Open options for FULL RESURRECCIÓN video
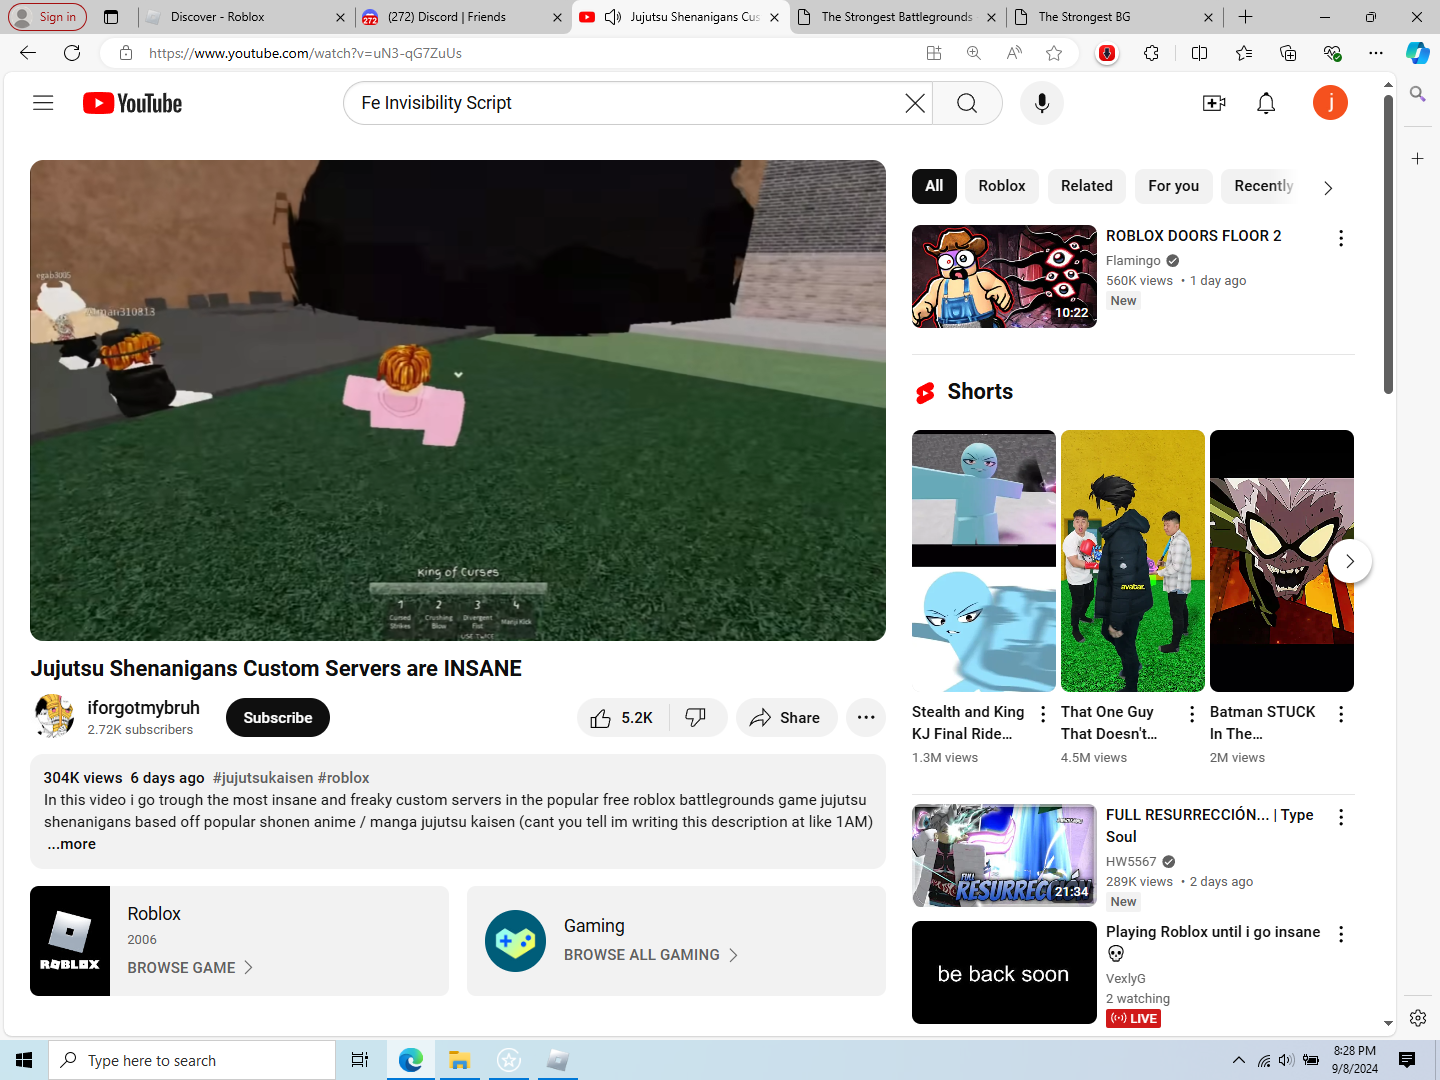Image resolution: width=1440 pixels, height=1080 pixels. (x=1341, y=817)
